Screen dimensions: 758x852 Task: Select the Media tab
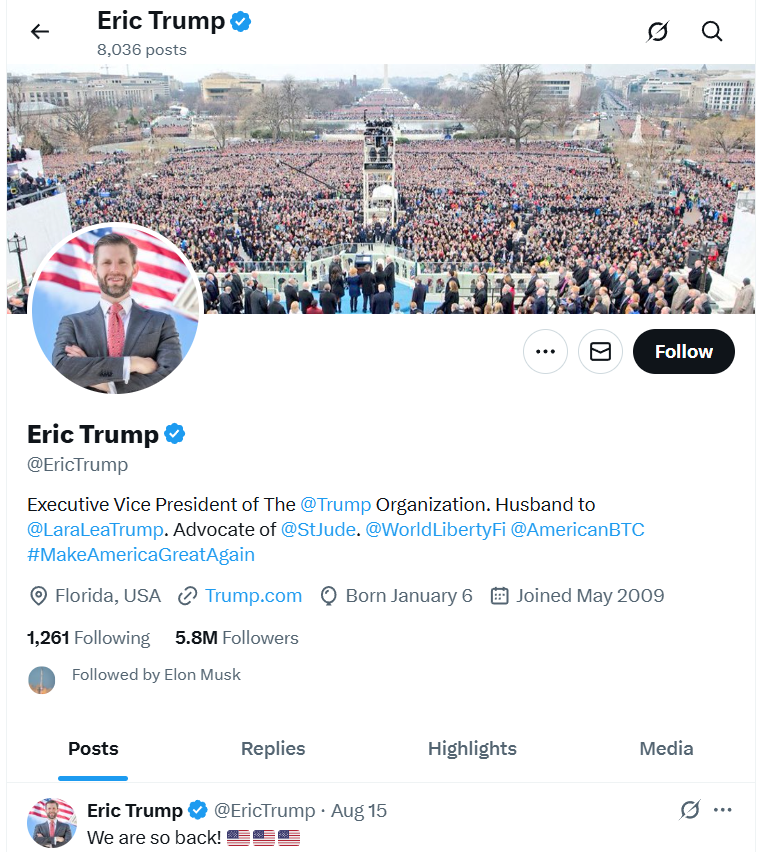pyautogui.click(x=666, y=749)
